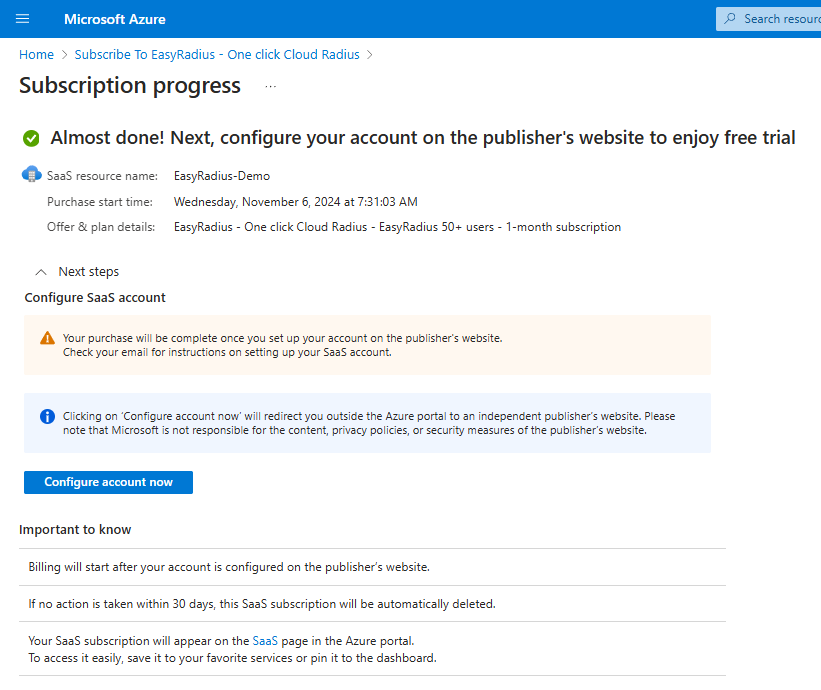The image size is (821, 690).
Task: Click the Microsoft Azure logo
Action: point(114,19)
